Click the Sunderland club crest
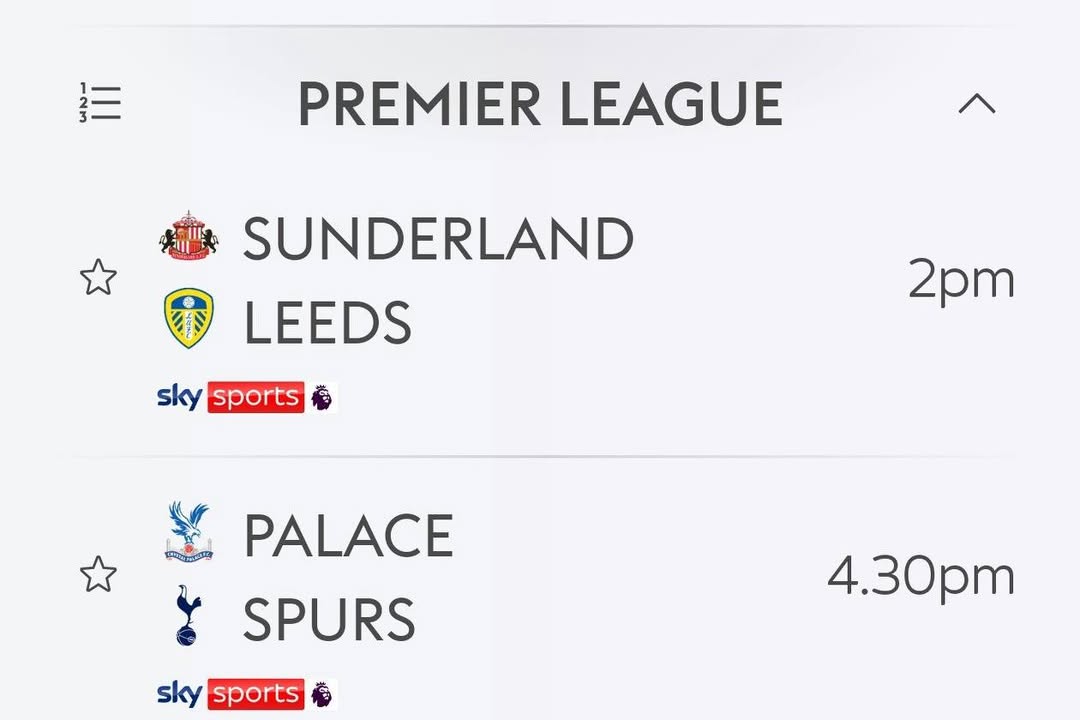 click(189, 236)
